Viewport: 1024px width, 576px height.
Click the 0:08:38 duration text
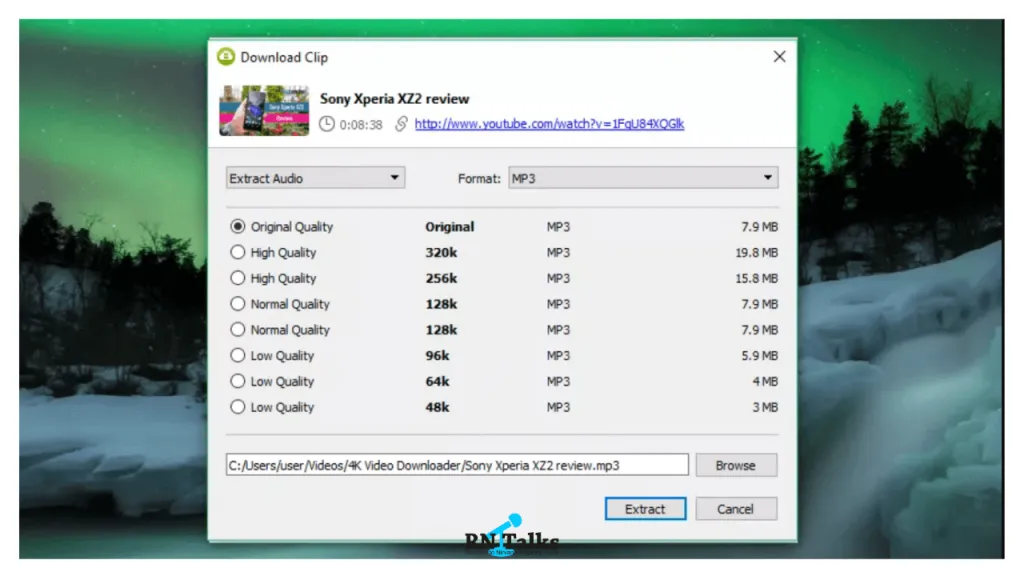360,124
